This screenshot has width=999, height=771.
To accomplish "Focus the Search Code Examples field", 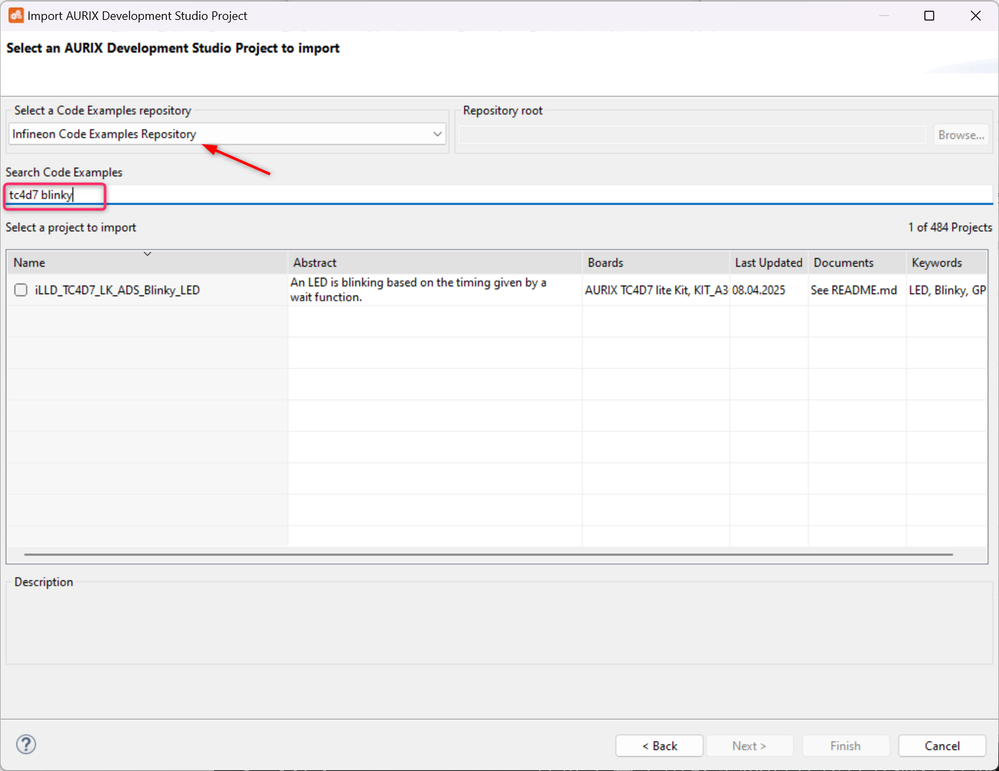I will tap(500, 195).
